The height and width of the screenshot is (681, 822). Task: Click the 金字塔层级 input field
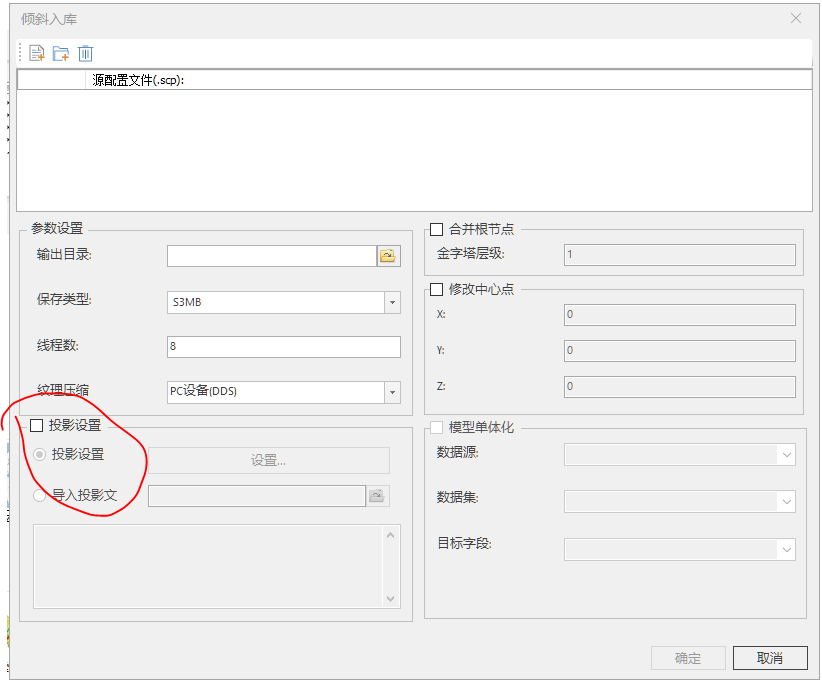tap(680, 255)
